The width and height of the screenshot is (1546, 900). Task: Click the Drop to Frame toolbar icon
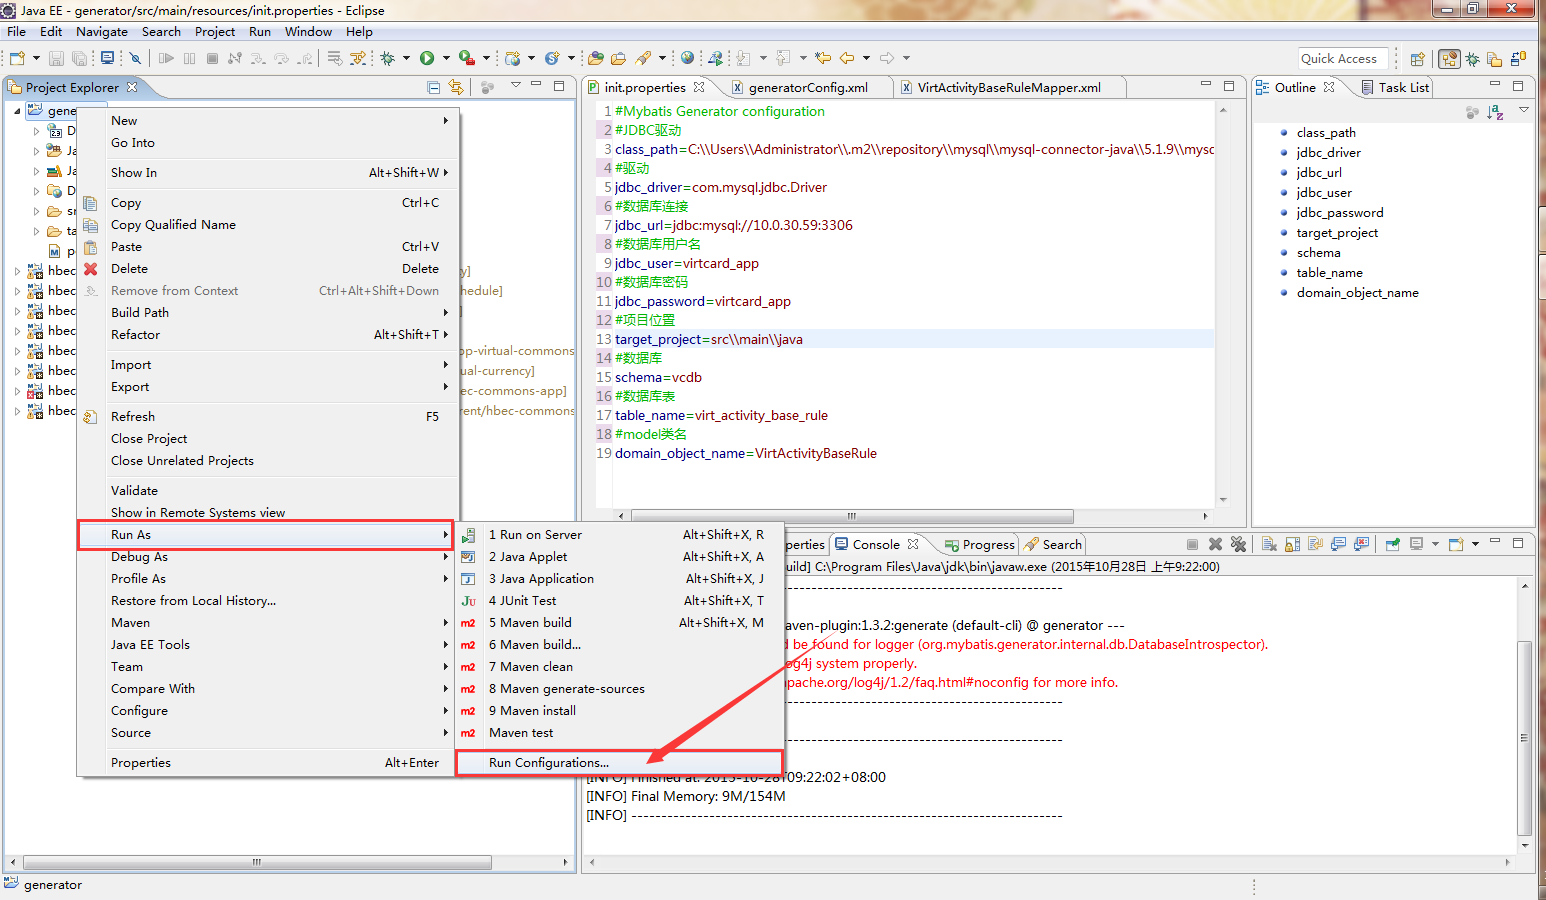334,58
